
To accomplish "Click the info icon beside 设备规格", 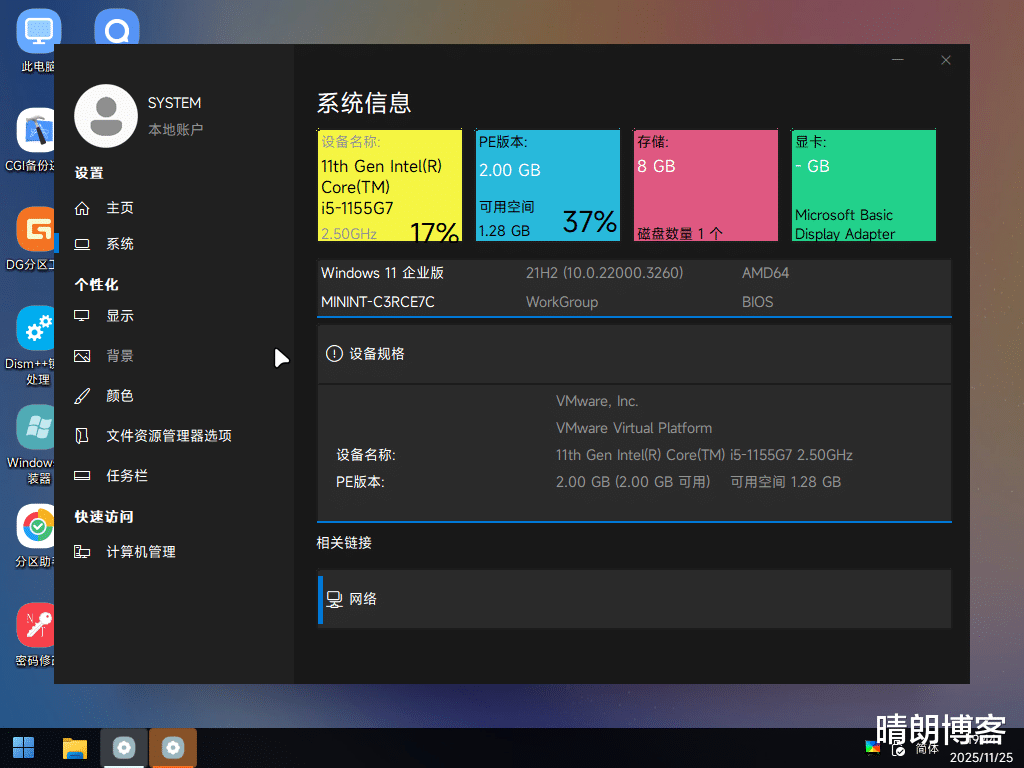I will tap(334, 353).
